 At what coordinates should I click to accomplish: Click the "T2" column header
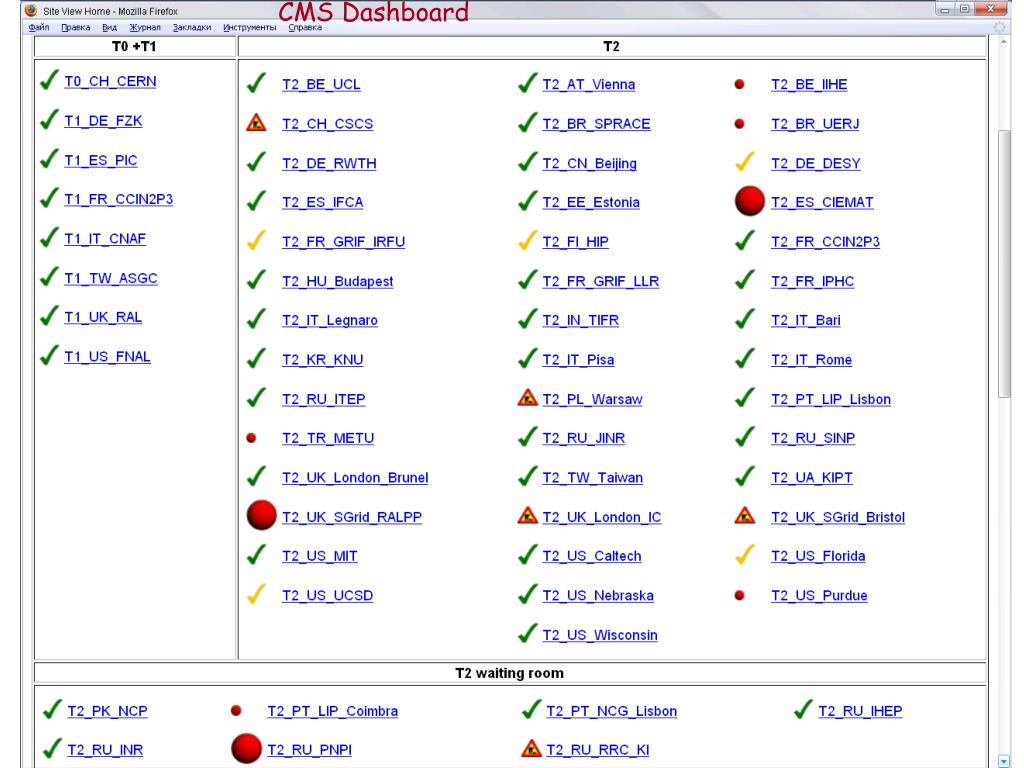pyautogui.click(x=612, y=46)
